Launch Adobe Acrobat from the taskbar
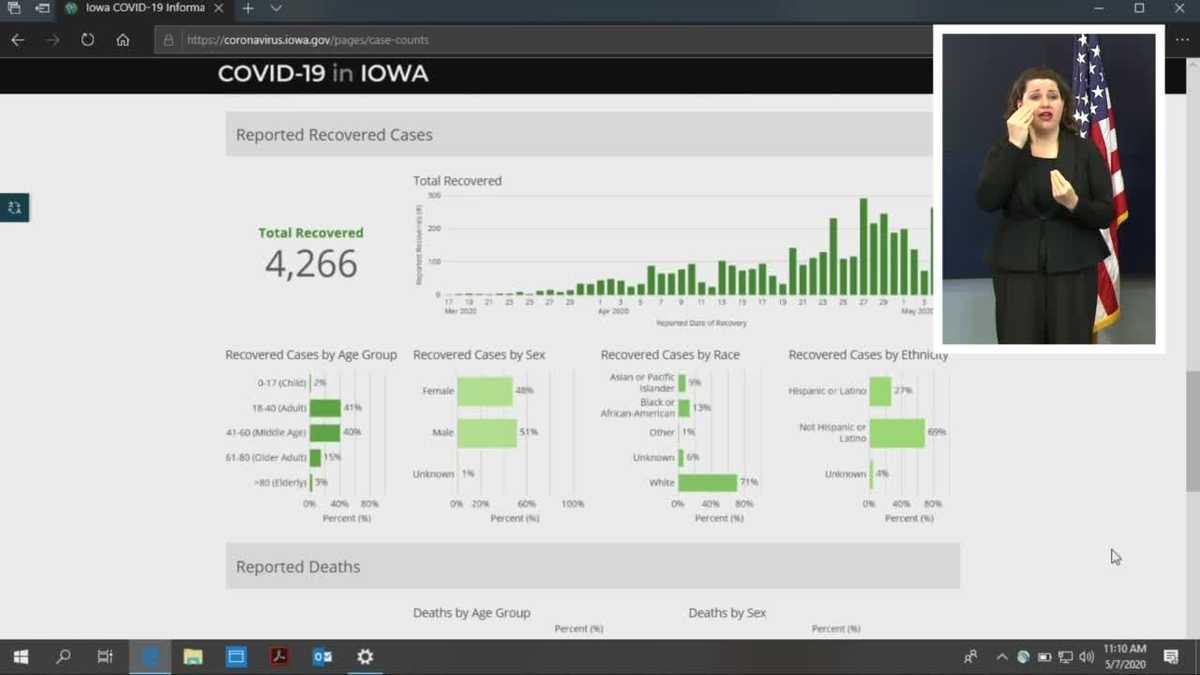Image resolution: width=1200 pixels, height=675 pixels. pos(279,656)
